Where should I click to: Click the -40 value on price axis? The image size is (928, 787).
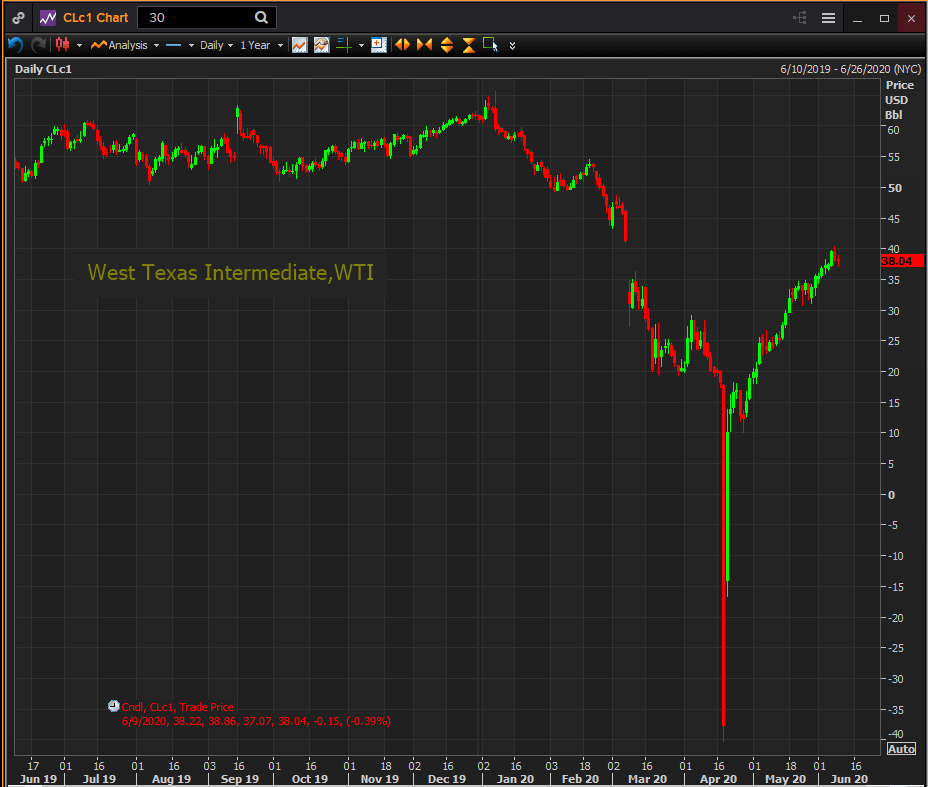tap(895, 734)
